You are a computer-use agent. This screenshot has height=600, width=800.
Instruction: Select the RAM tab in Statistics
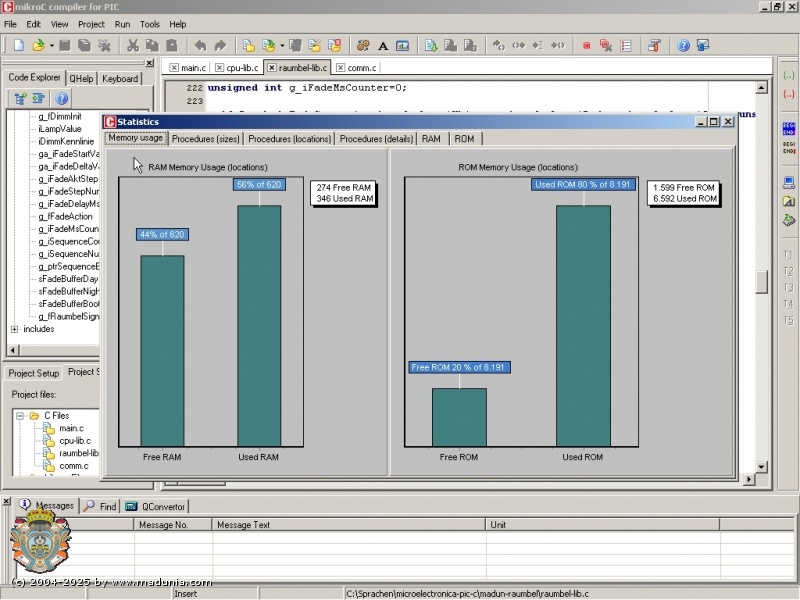click(x=432, y=139)
